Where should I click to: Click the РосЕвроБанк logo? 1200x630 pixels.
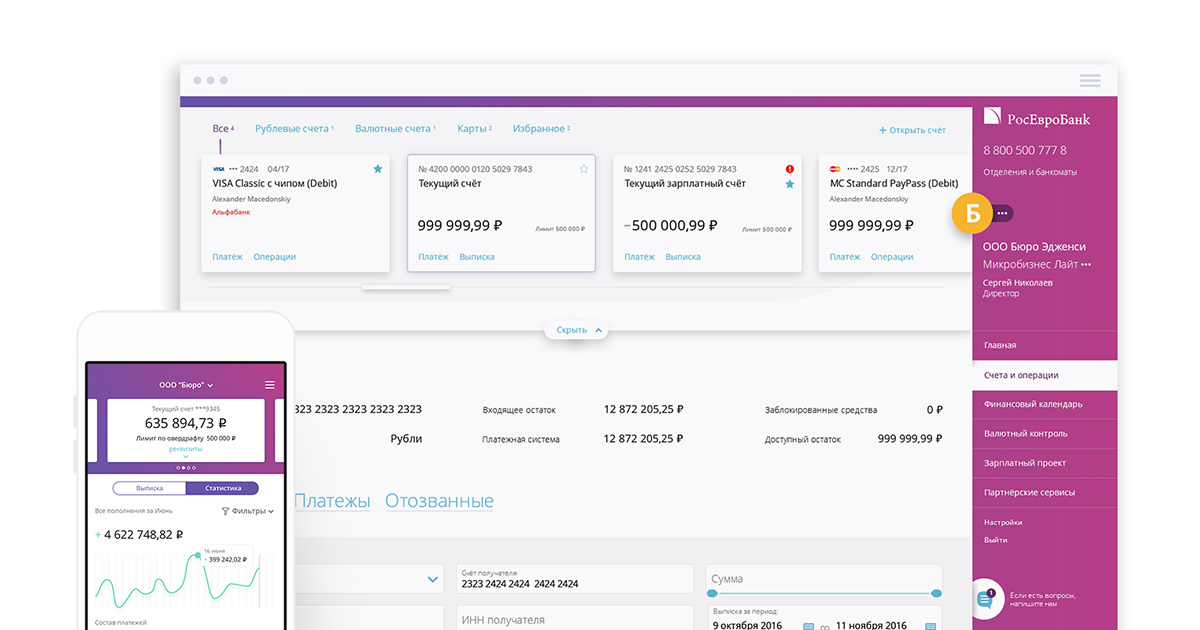pos(1037,118)
